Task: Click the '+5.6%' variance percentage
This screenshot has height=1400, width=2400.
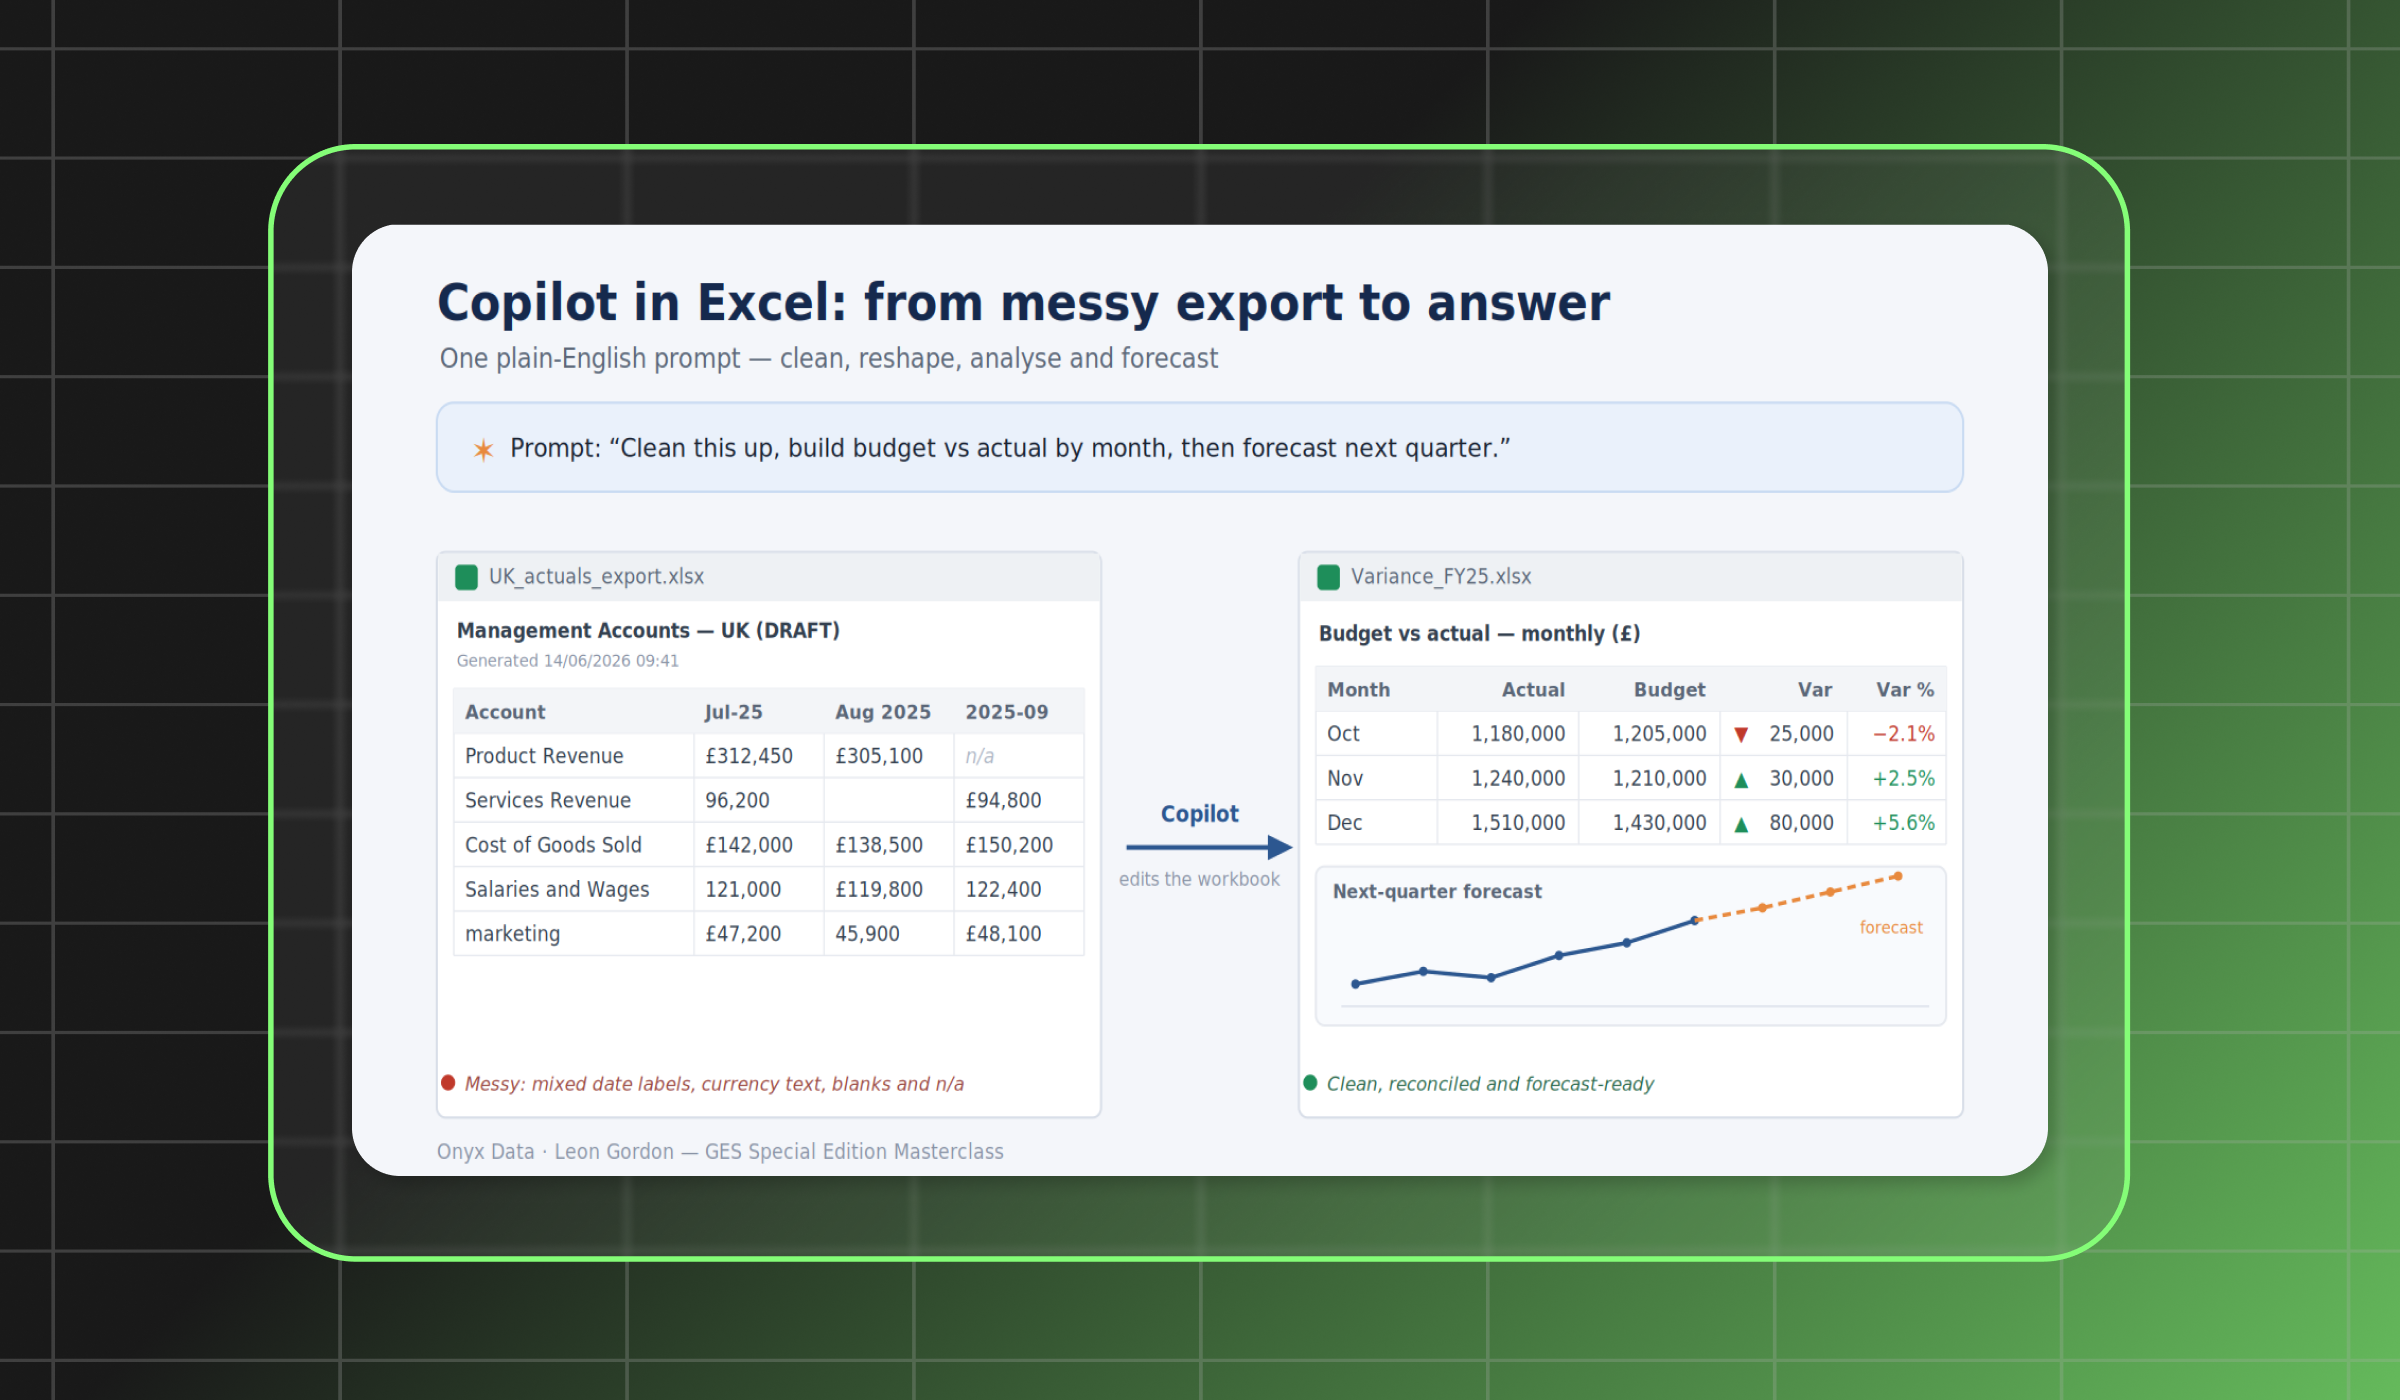Action: [x=1904, y=823]
